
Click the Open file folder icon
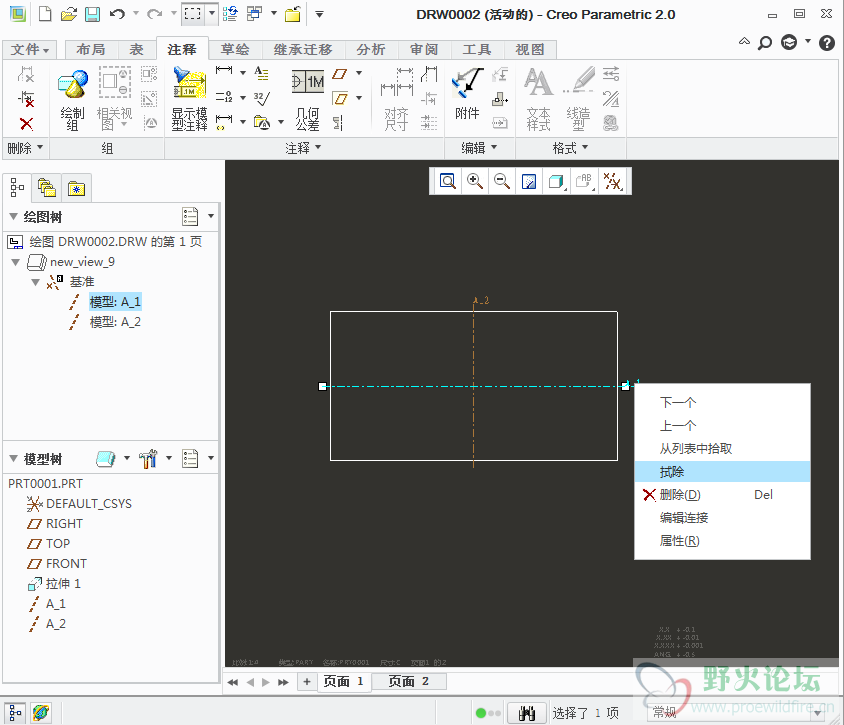[68, 14]
